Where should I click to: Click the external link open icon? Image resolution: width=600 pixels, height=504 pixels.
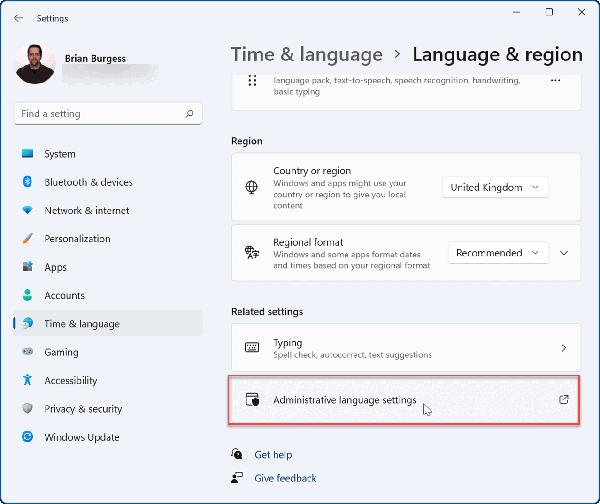[564, 400]
